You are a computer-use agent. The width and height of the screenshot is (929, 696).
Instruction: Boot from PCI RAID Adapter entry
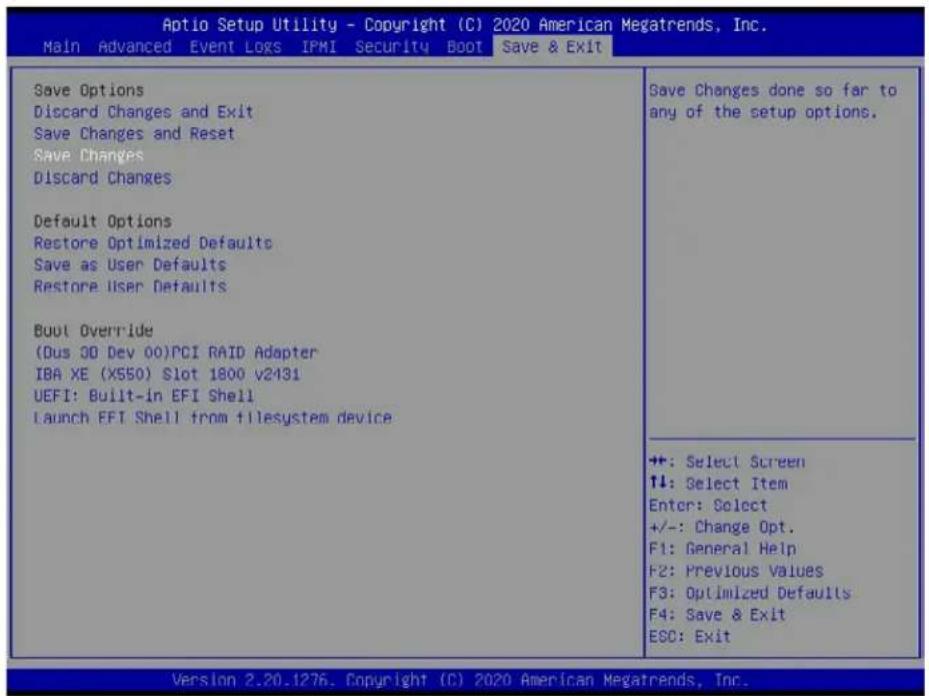point(176,352)
